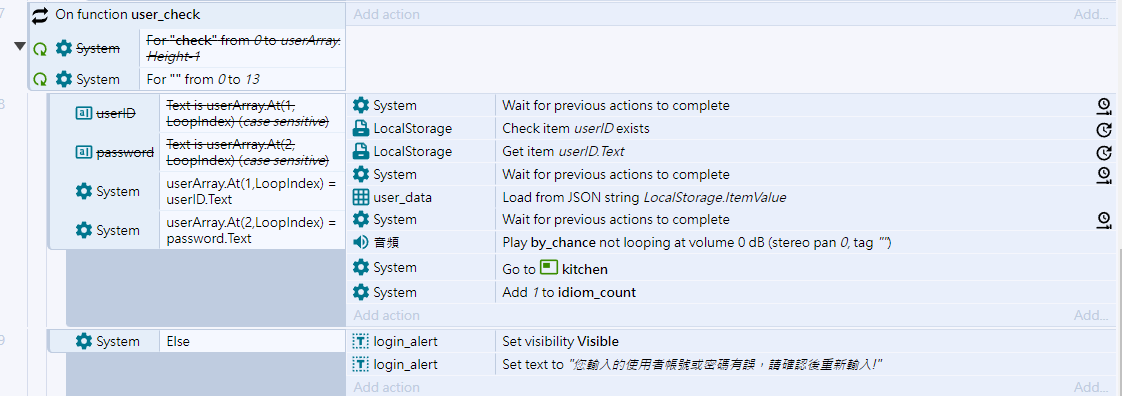Click the password text input object icon
1122x396 pixels.
pos(84,152)
